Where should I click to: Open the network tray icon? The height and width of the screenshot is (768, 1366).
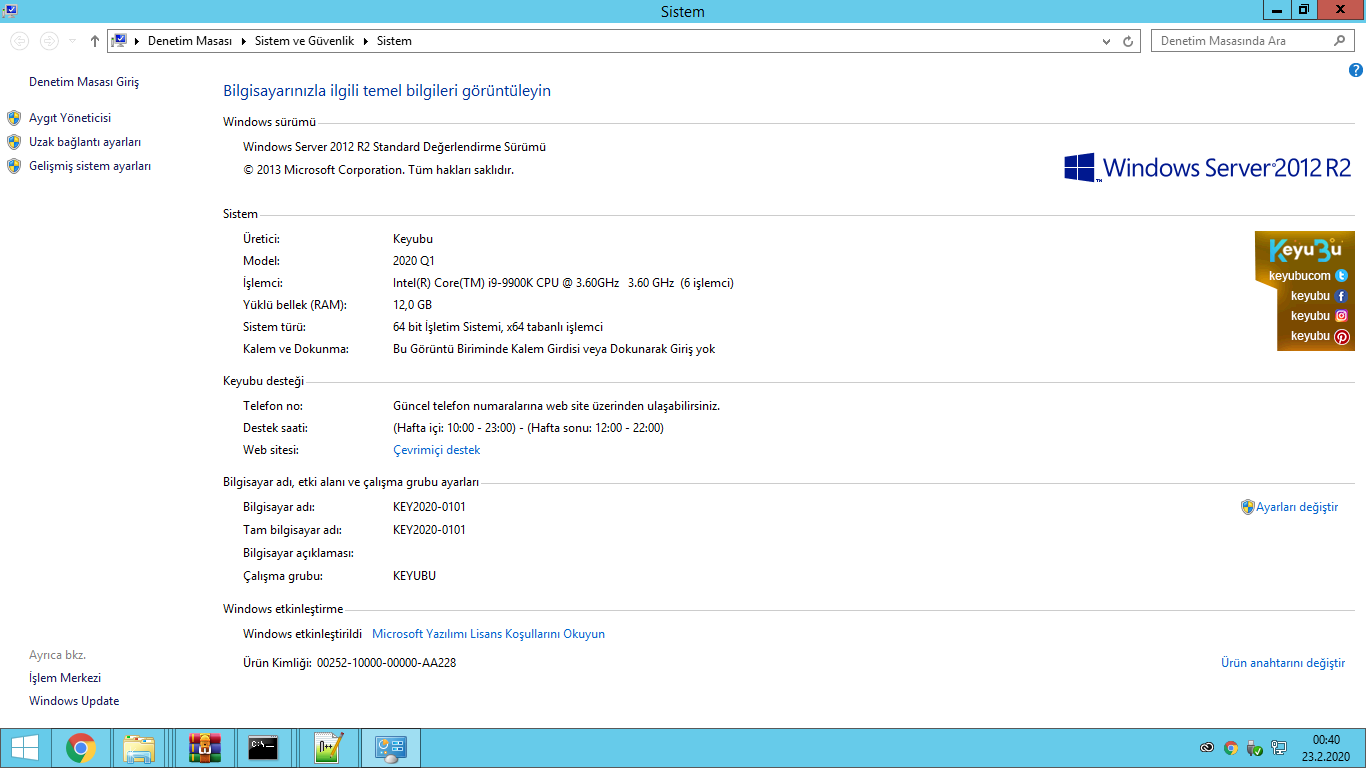point(1278,747)
